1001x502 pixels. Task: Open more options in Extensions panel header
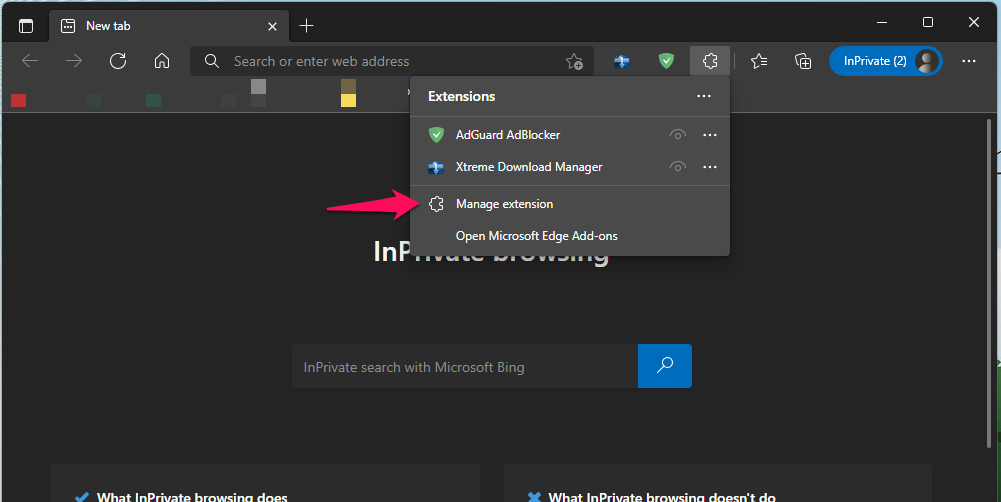(704, 96)
